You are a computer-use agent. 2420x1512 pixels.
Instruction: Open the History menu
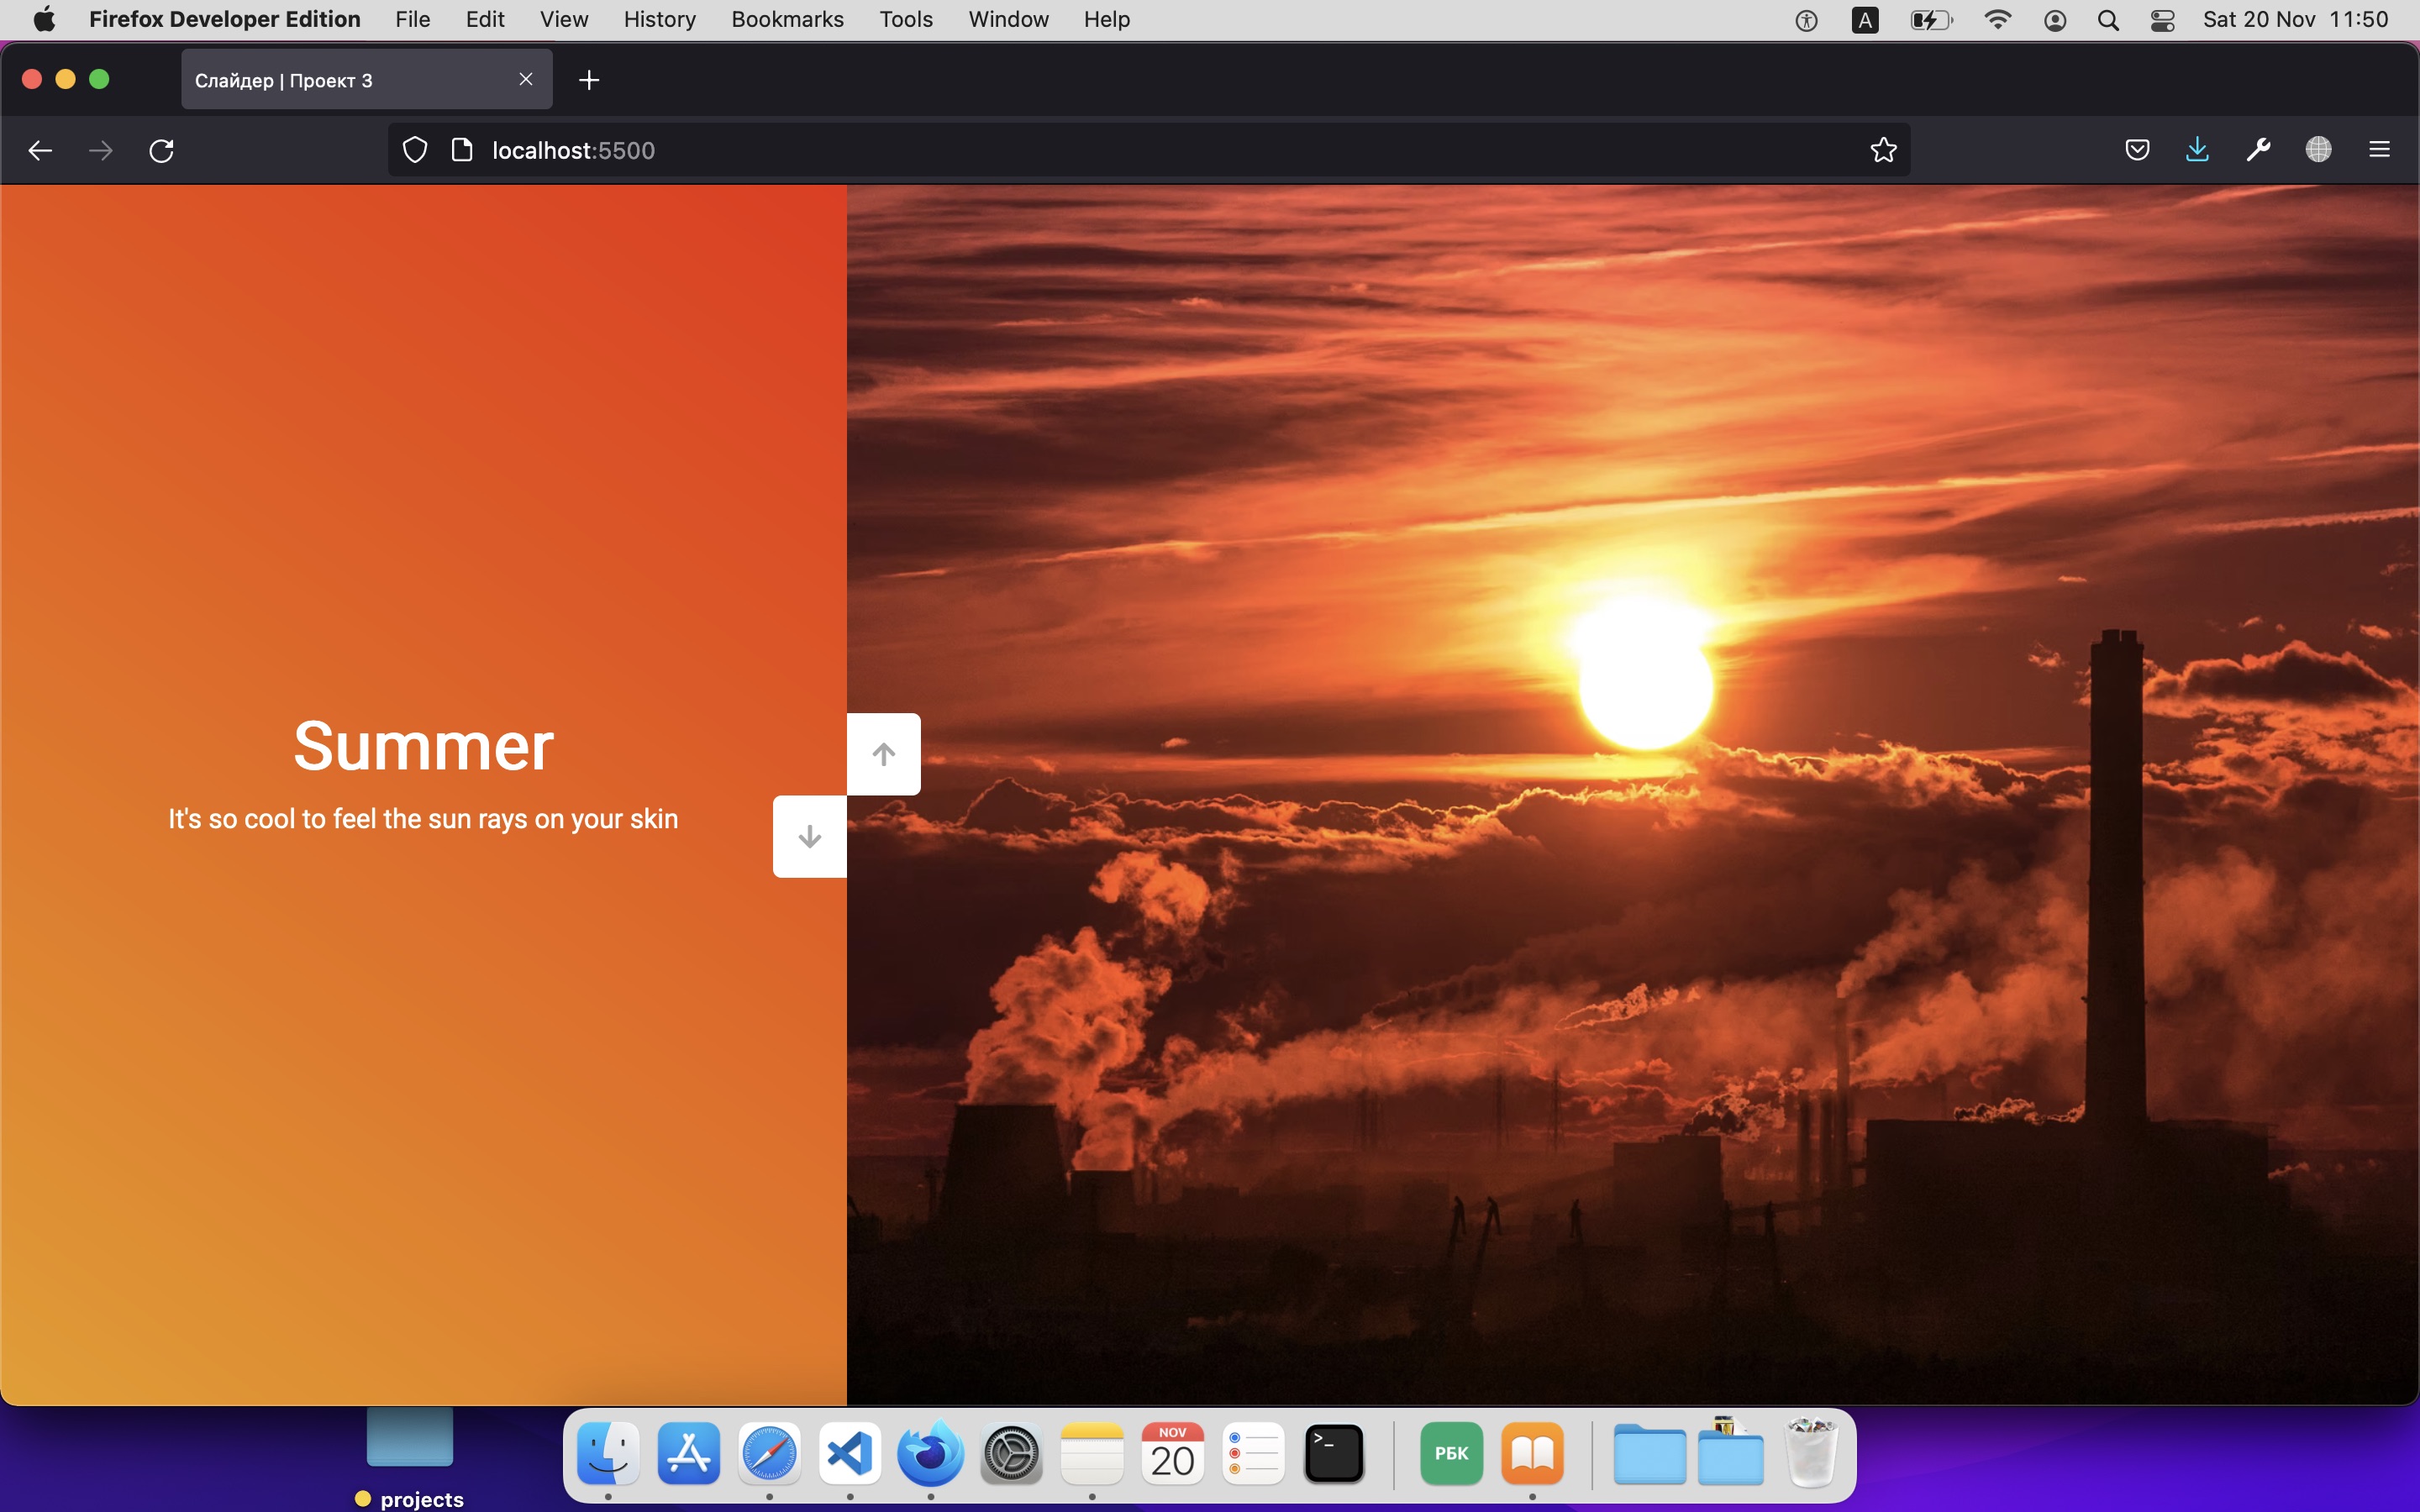(659, 19)
